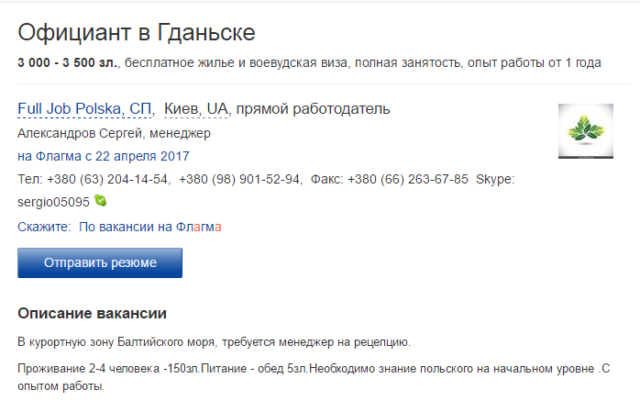The image size is (640, 412).
Task: Click the paragraph starting 'Проживание 2-4 человека'
Action: coord(313,377)
